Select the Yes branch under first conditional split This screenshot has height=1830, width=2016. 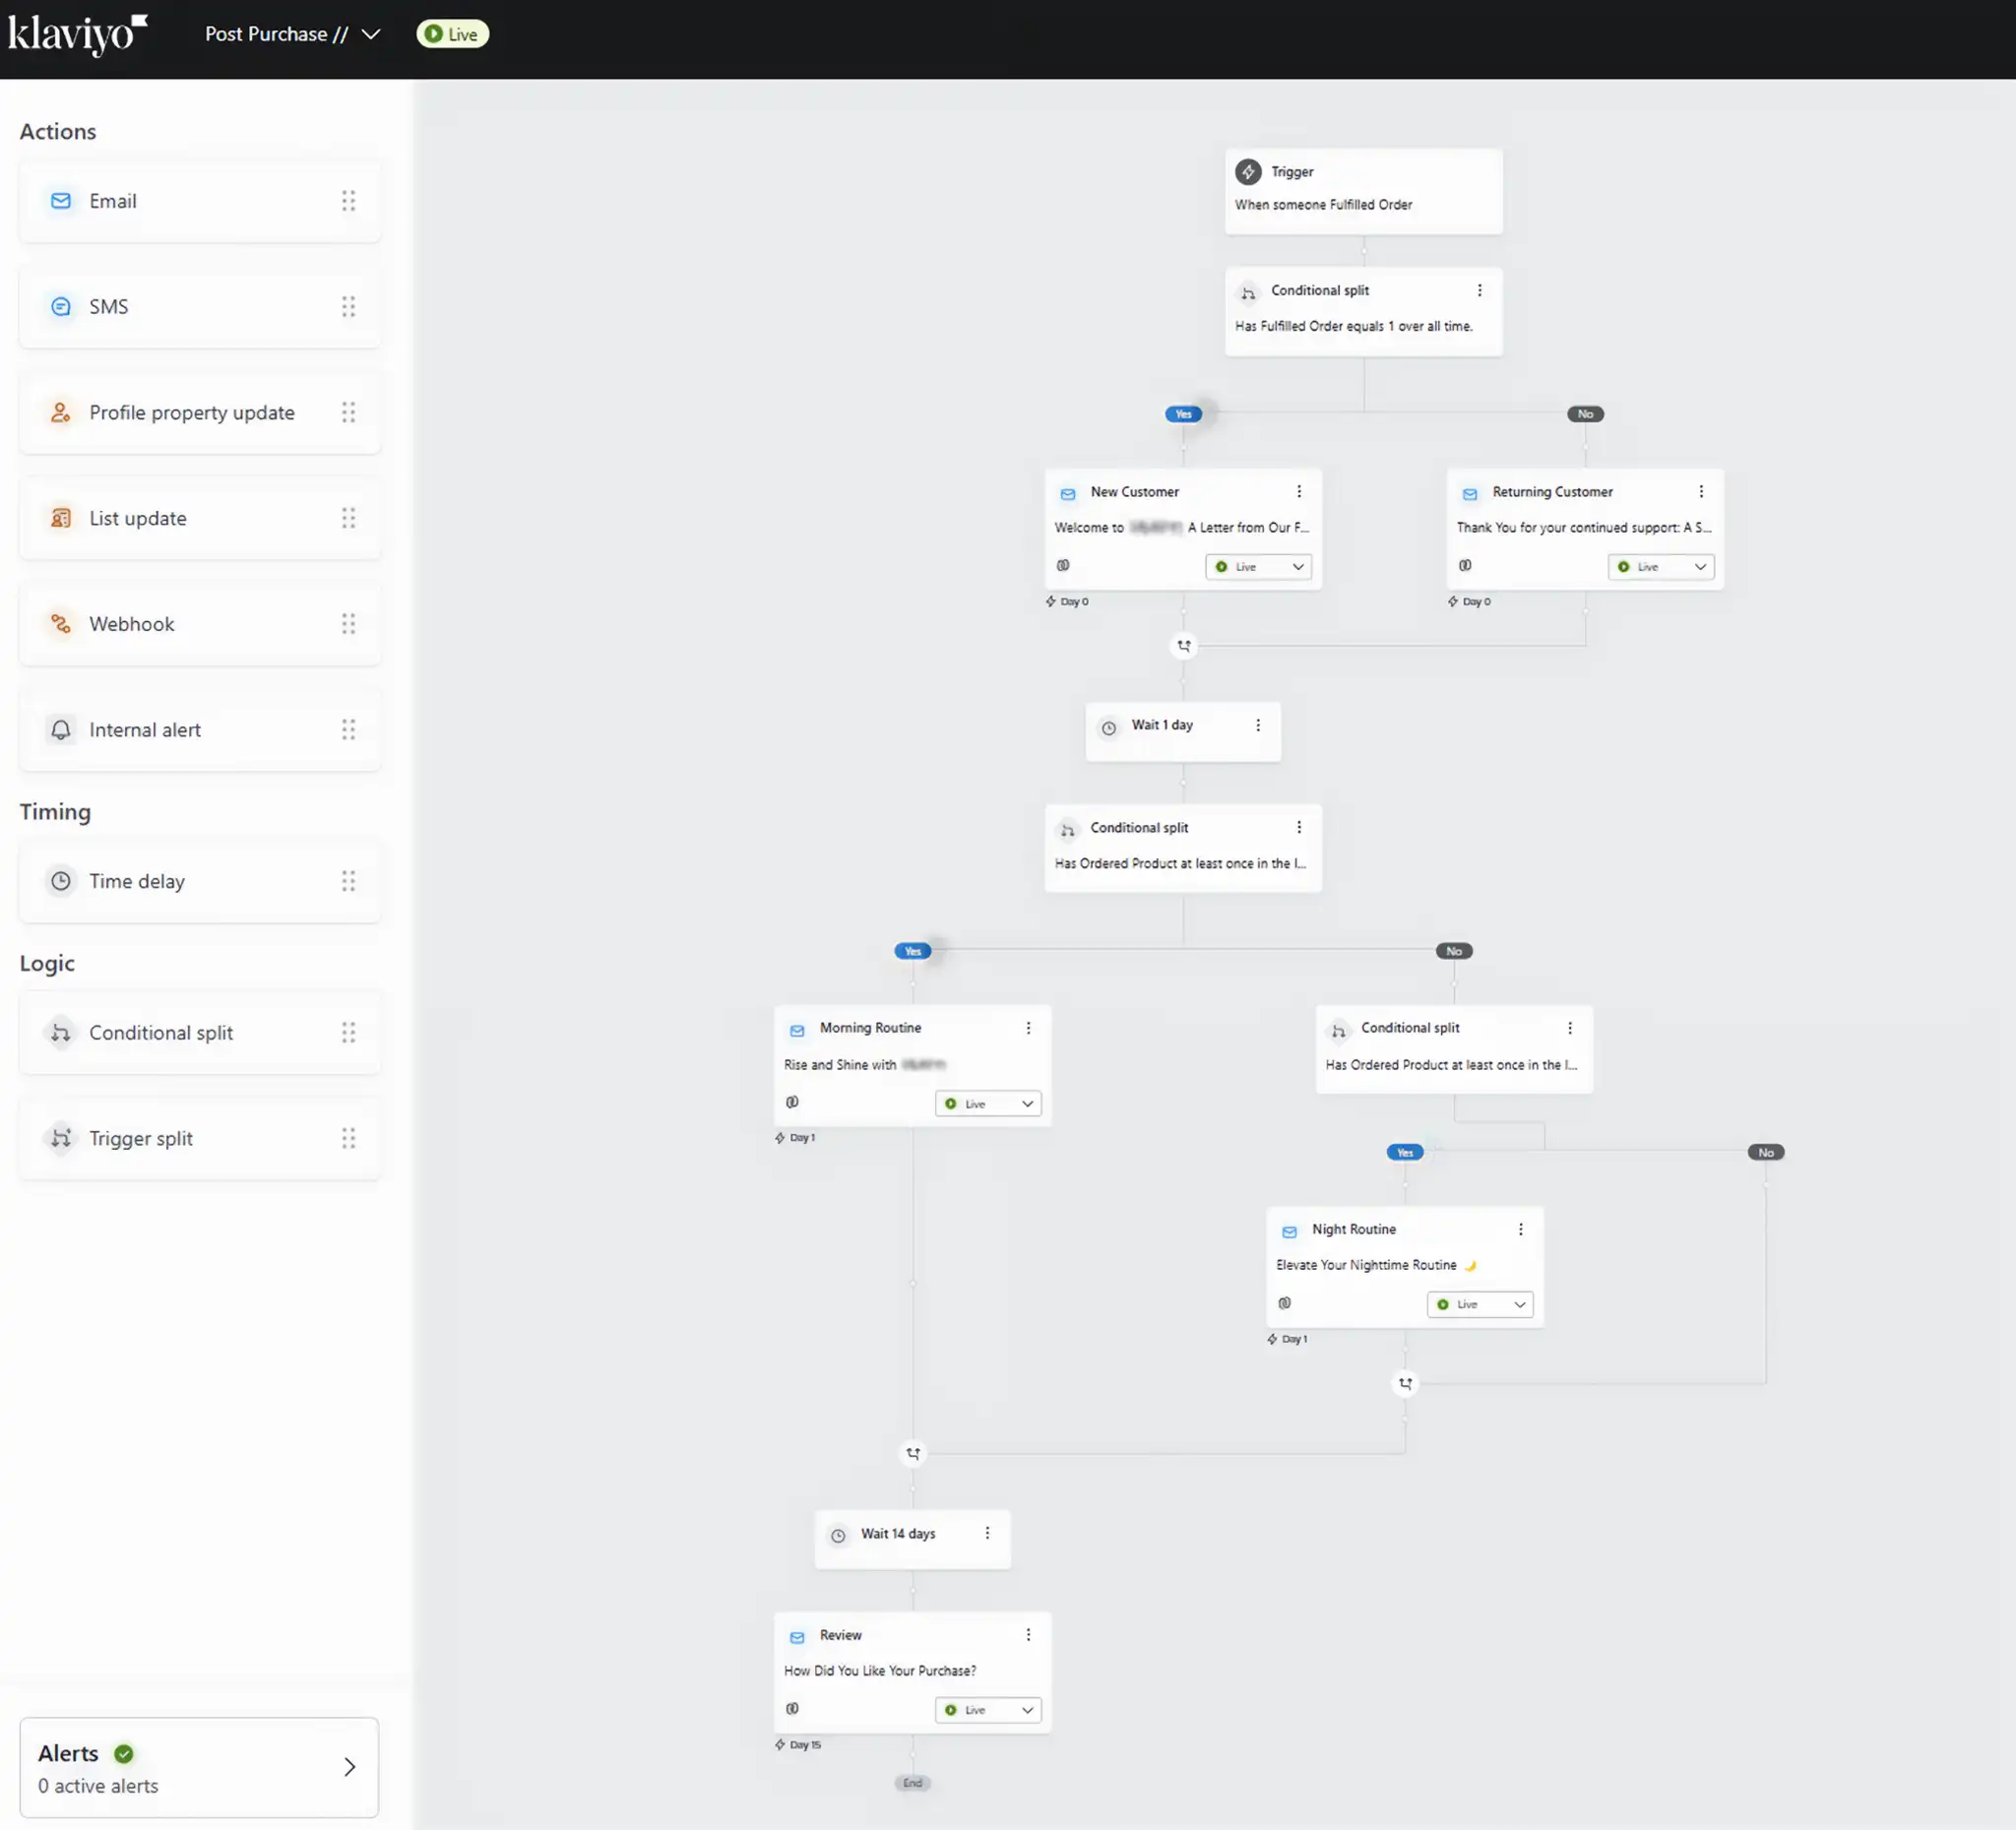pos(1183,414)
